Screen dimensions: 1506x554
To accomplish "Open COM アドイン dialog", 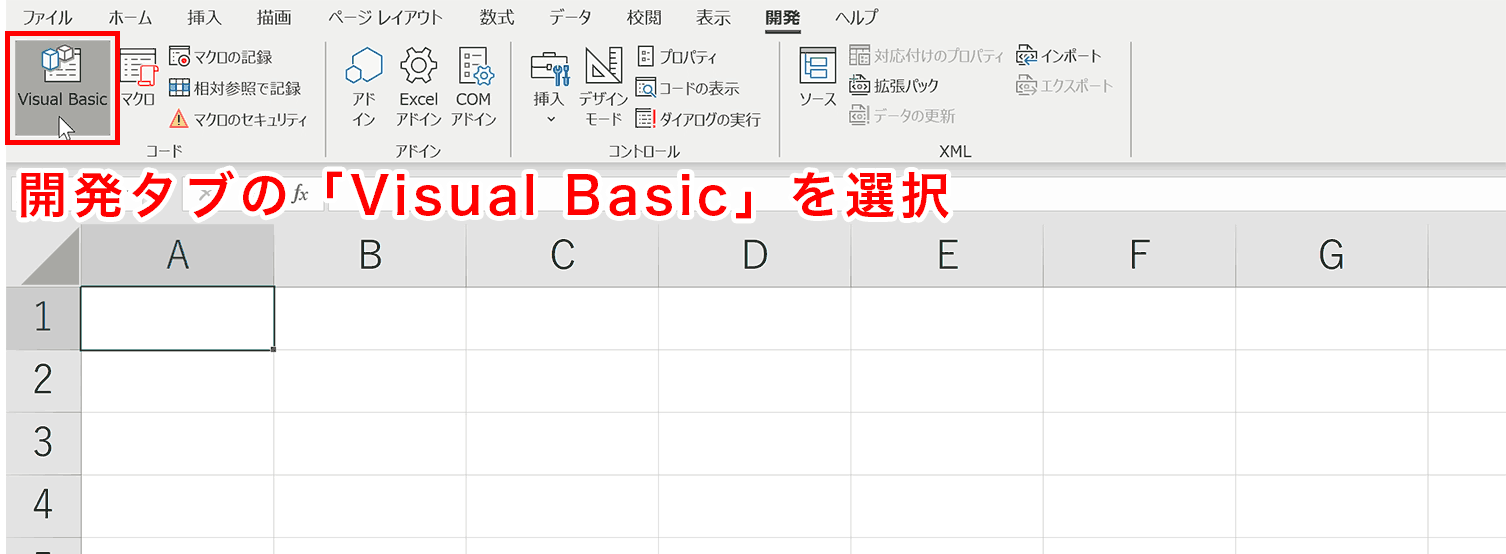I will 473,88.
